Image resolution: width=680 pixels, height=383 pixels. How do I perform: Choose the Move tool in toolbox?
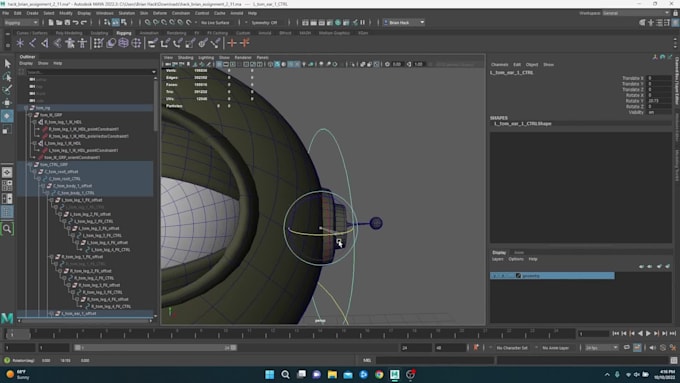(7, 103)
